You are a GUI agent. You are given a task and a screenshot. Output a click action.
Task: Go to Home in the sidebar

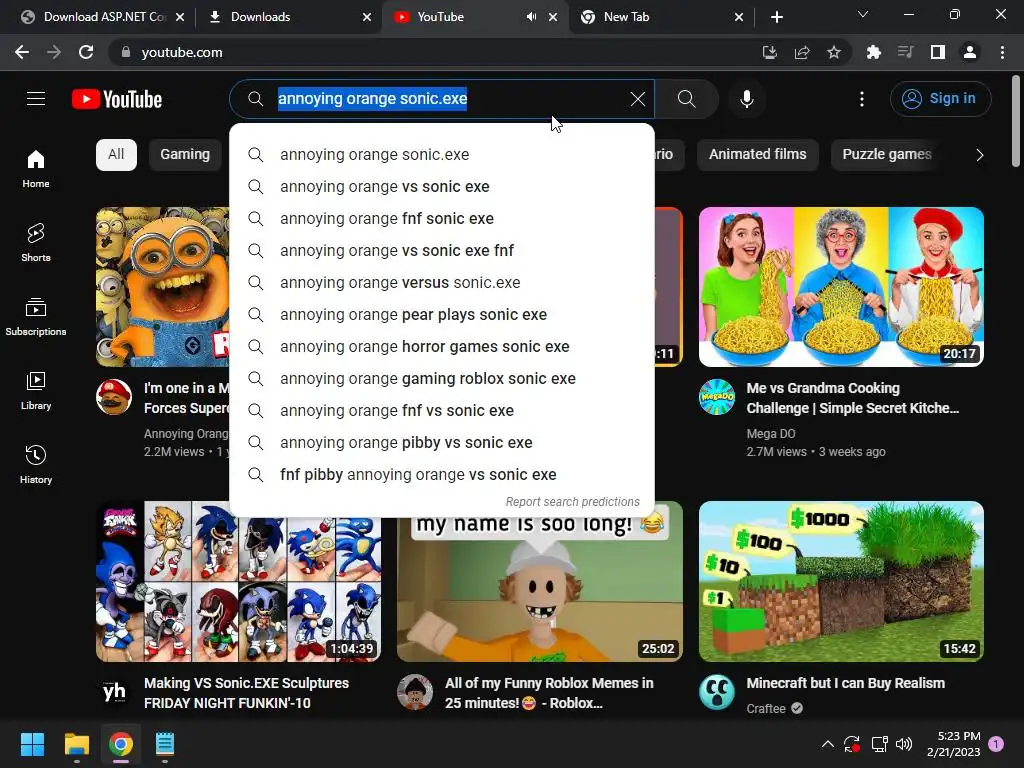[36, 168]
